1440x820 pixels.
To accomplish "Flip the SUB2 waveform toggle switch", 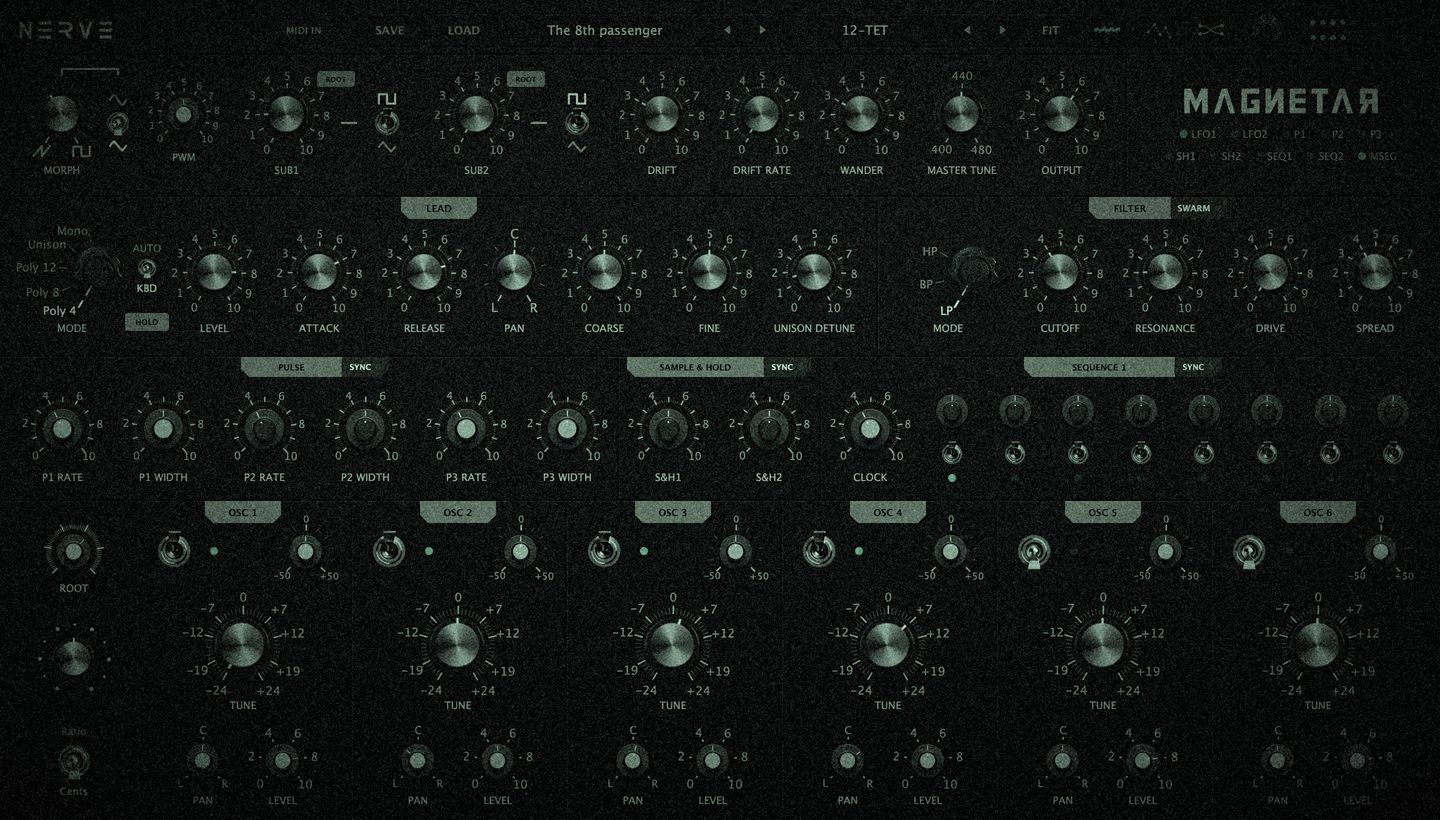I will click(577, 123).
